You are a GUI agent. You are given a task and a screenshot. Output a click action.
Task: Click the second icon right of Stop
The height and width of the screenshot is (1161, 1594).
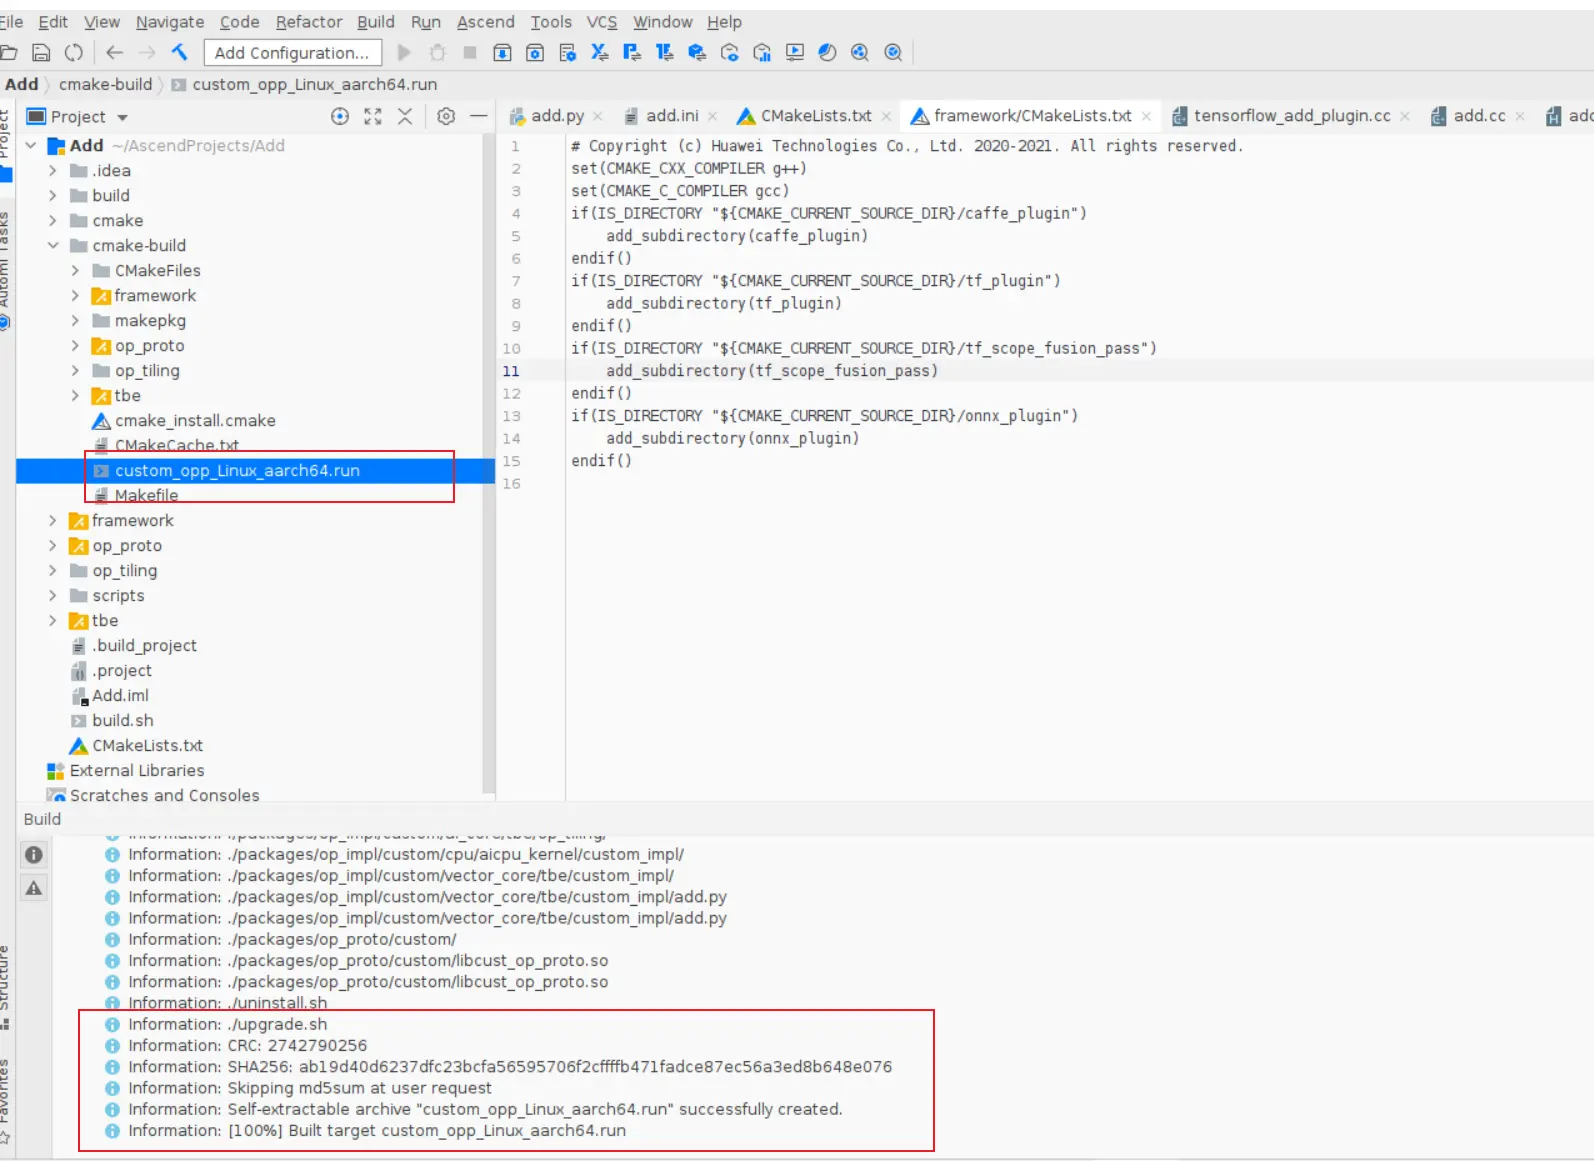coord(535,53)
